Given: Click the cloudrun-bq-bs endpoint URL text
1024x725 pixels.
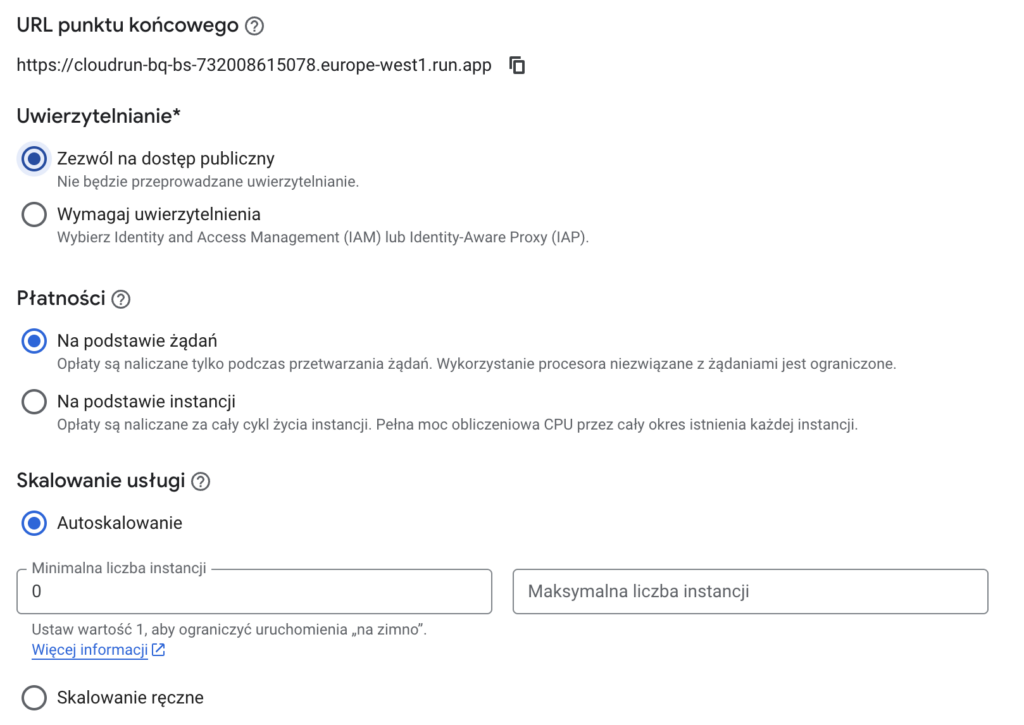Looking at the screenshot, I should click(254, 65).
